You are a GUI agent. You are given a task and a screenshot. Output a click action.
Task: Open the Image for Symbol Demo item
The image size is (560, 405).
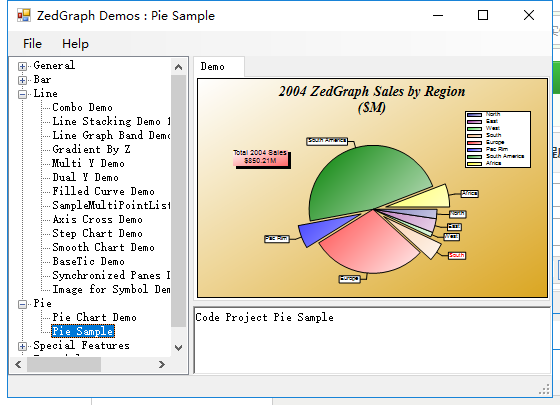pos(111,289)
